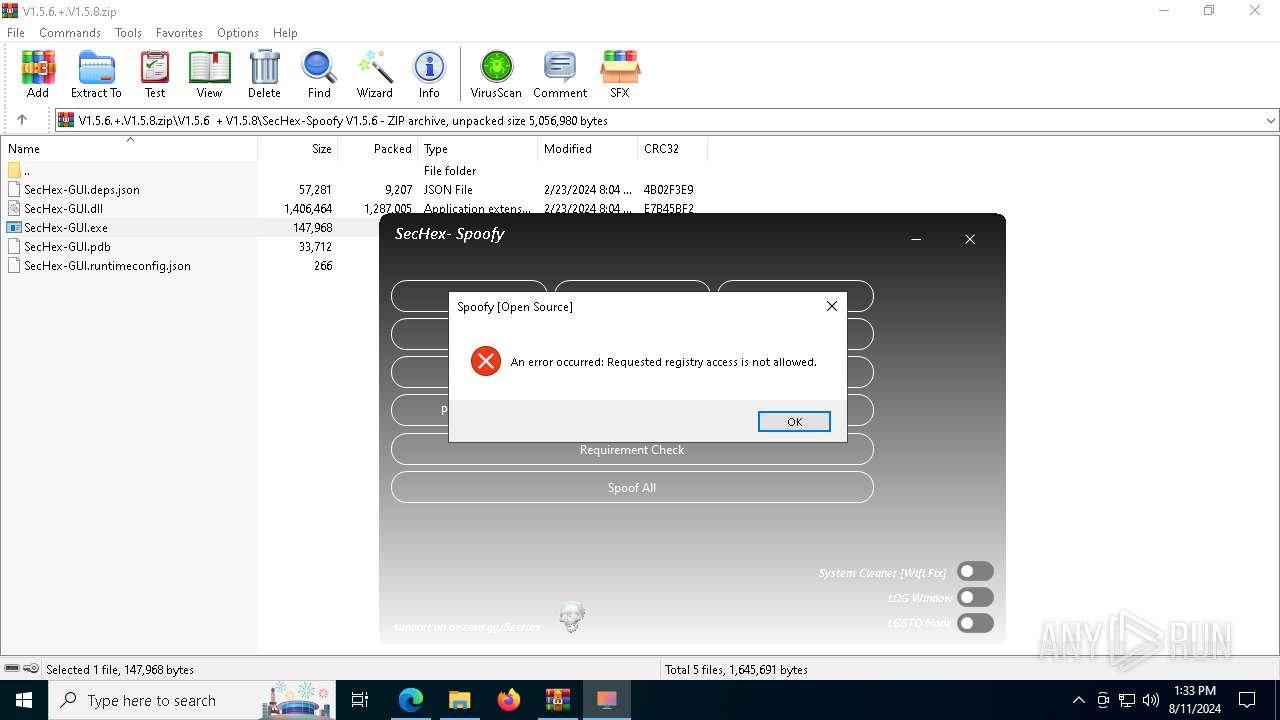Click OK in the error dialog

pos(794,422)
